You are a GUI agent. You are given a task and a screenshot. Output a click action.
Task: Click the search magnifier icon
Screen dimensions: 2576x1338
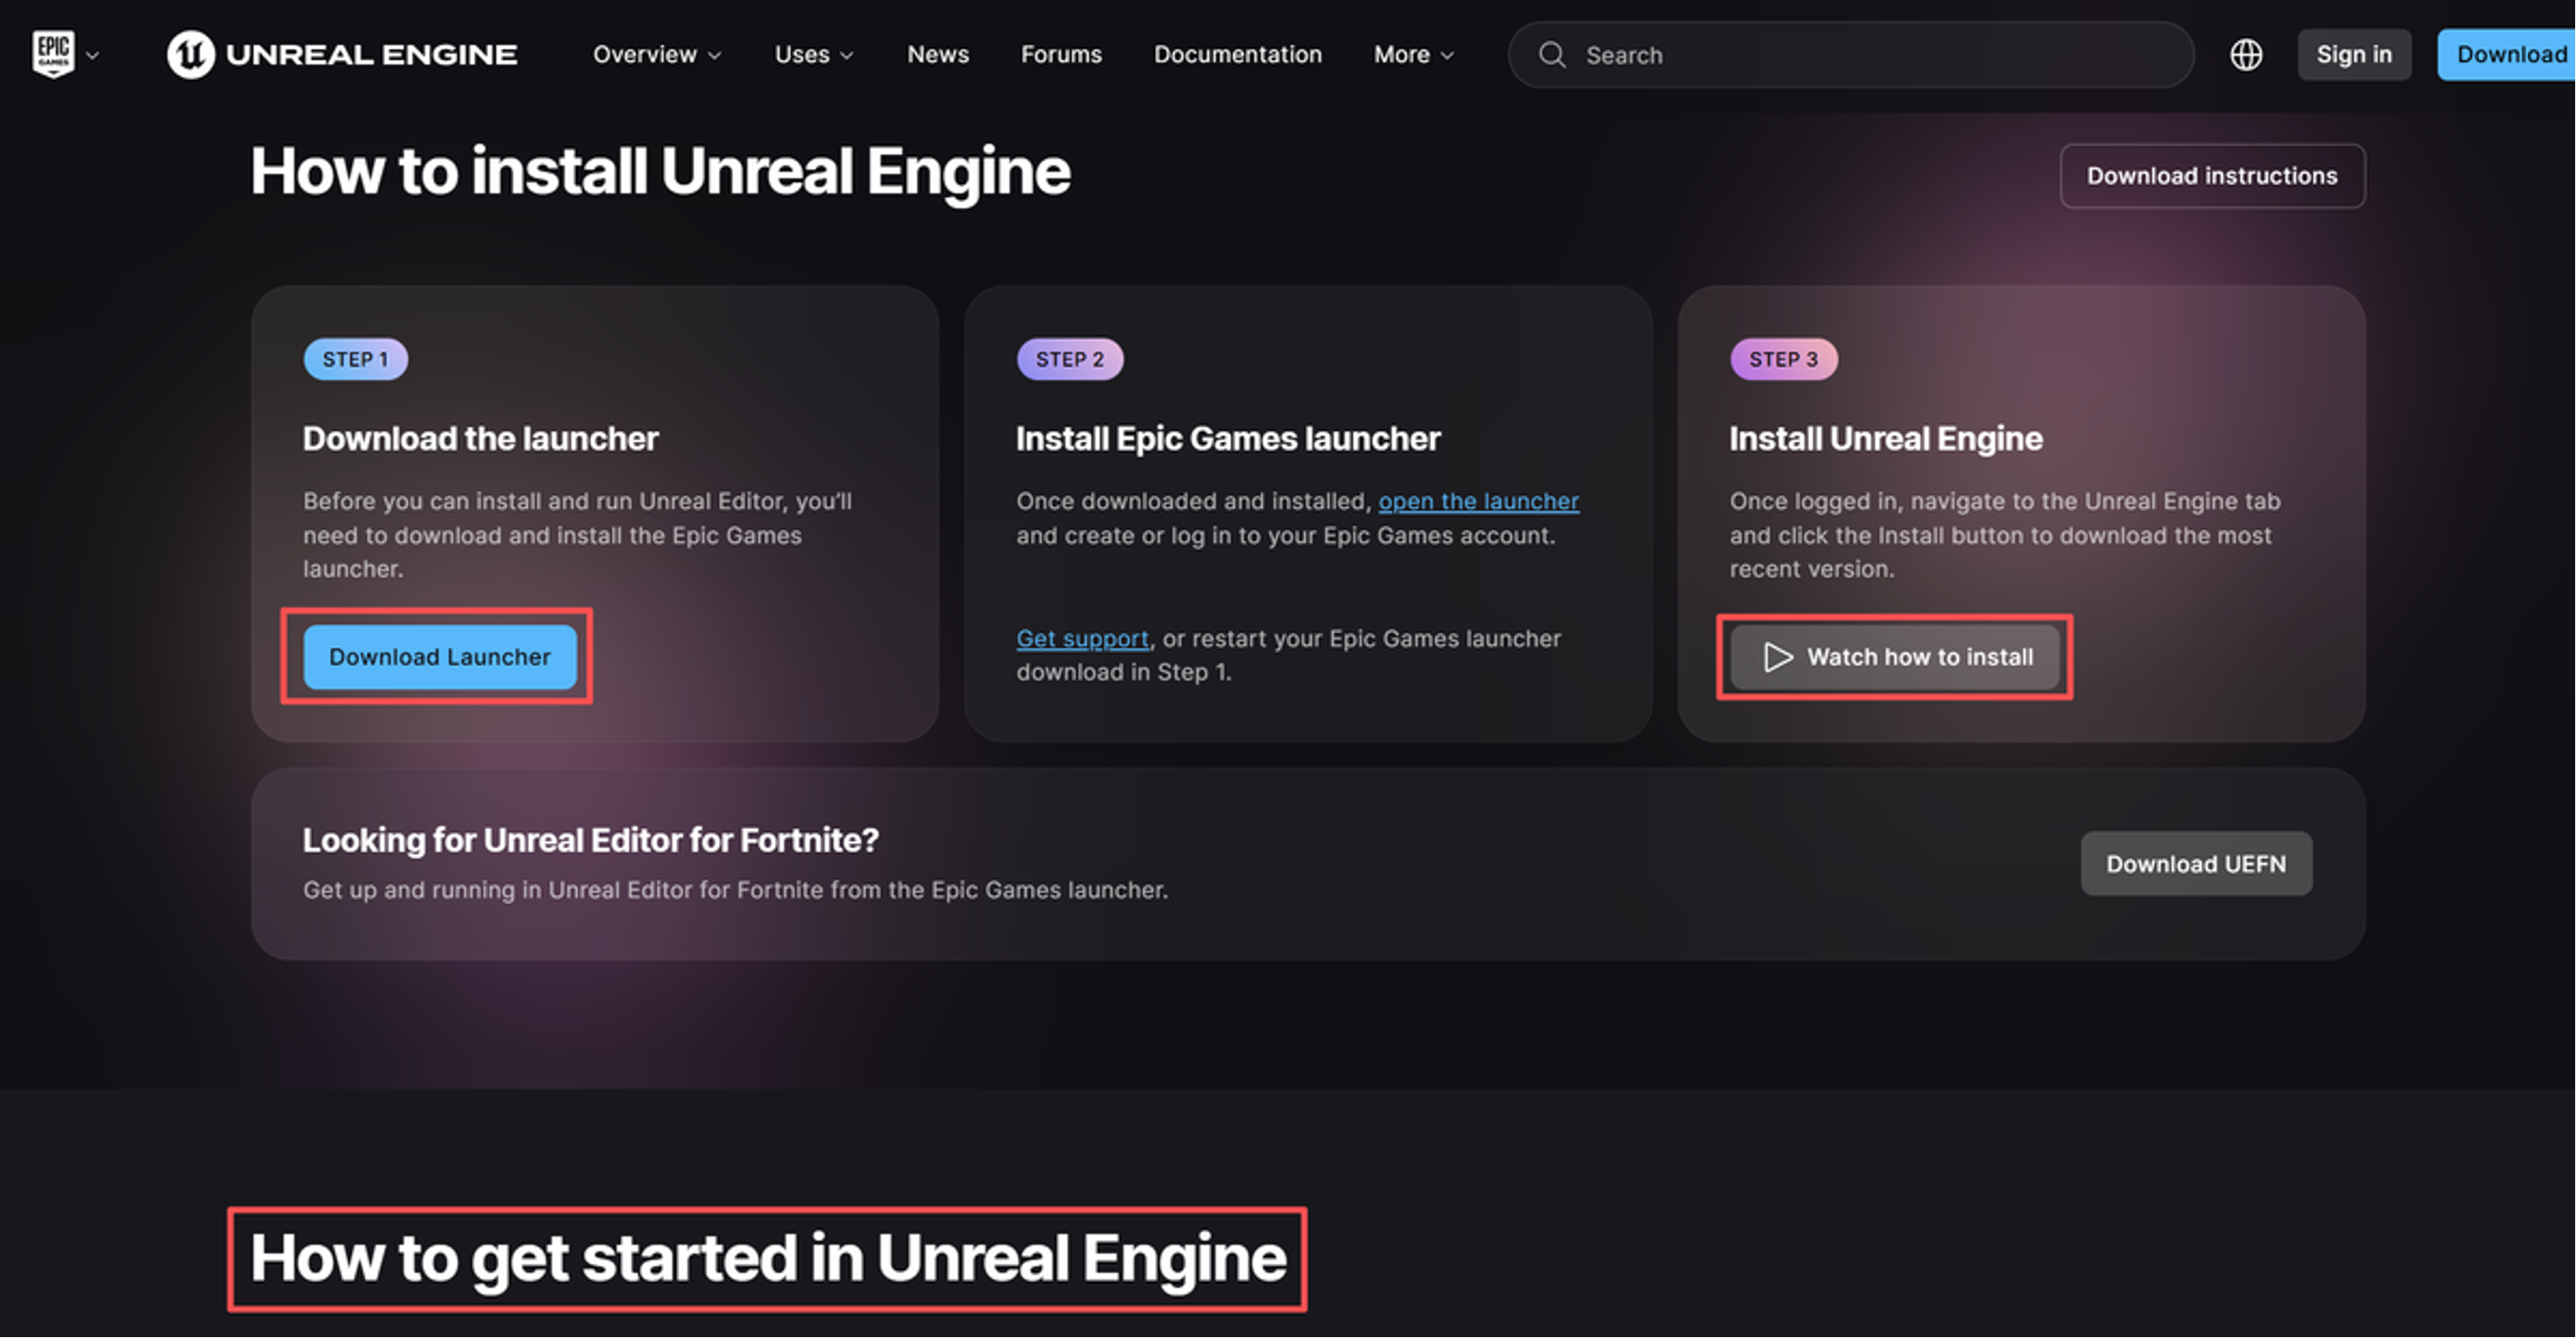click(1552, 54)
